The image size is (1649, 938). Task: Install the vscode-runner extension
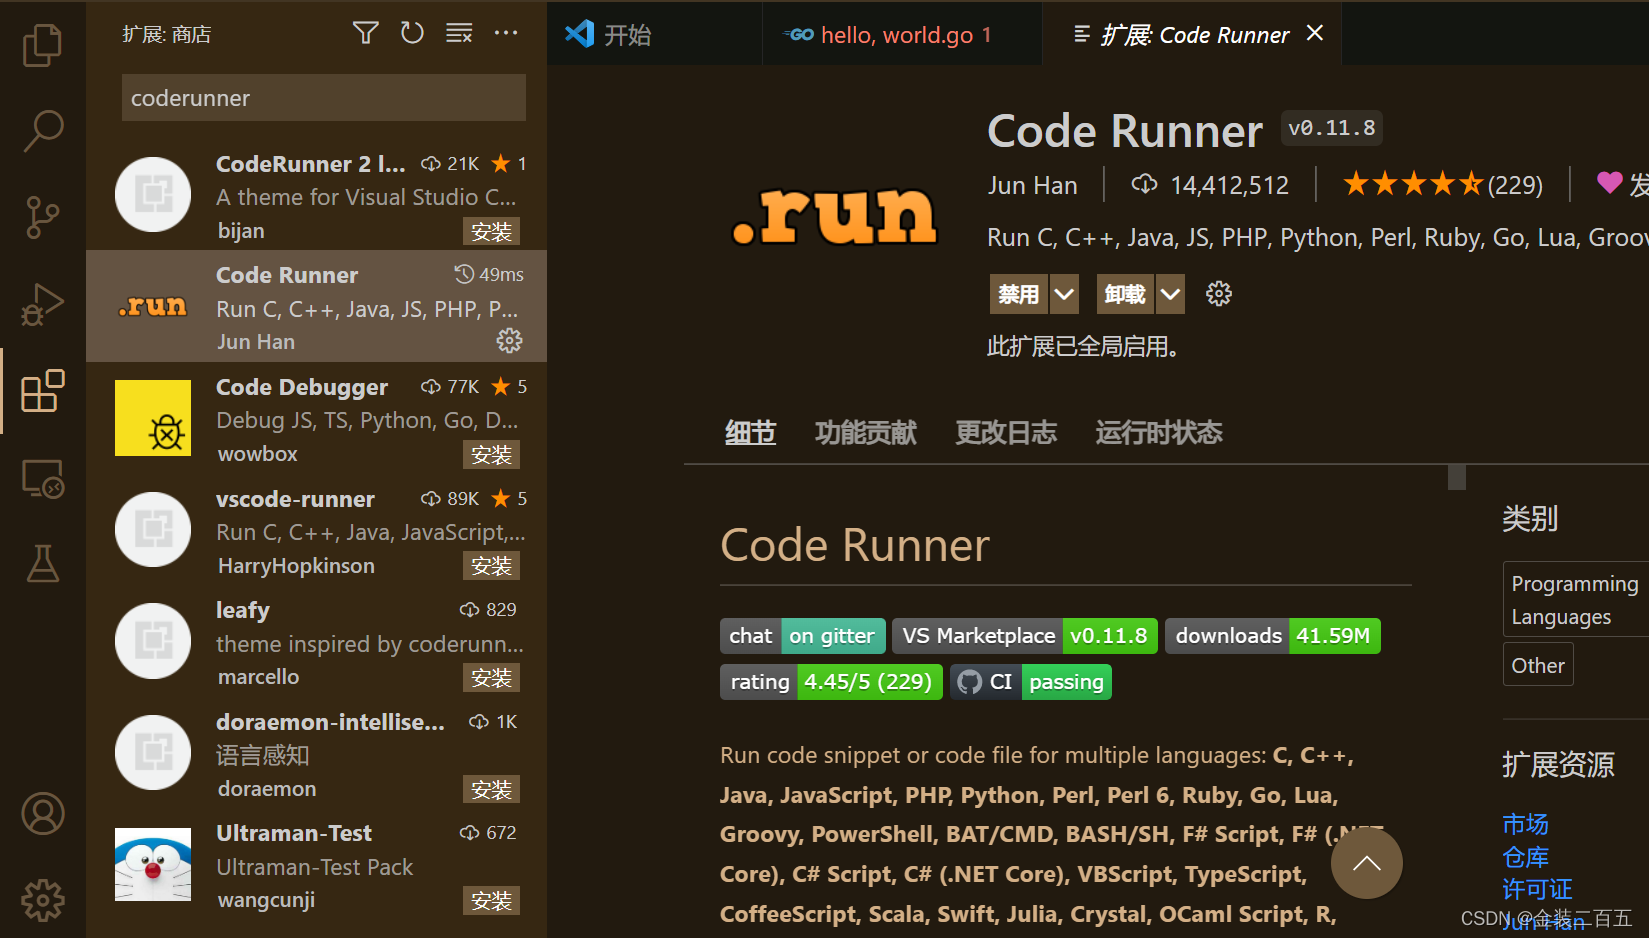point(491,566)
